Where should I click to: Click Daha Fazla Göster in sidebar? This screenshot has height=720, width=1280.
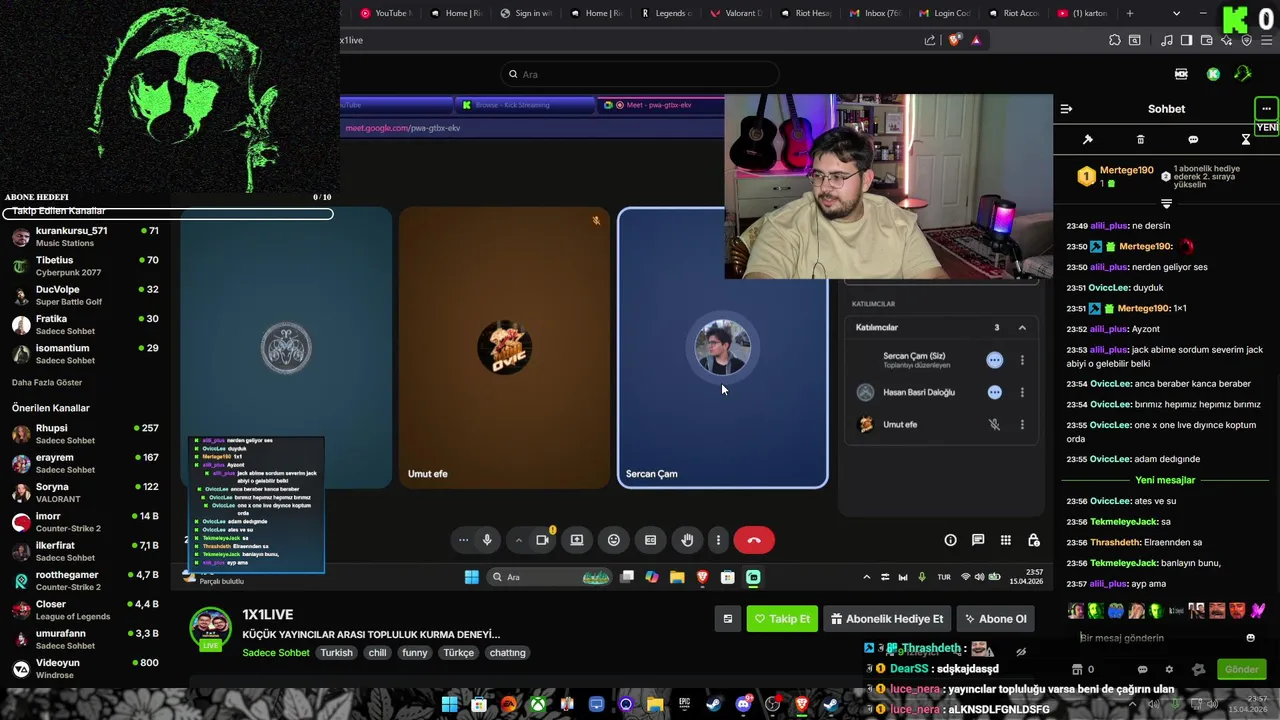(x=47, y=383)
